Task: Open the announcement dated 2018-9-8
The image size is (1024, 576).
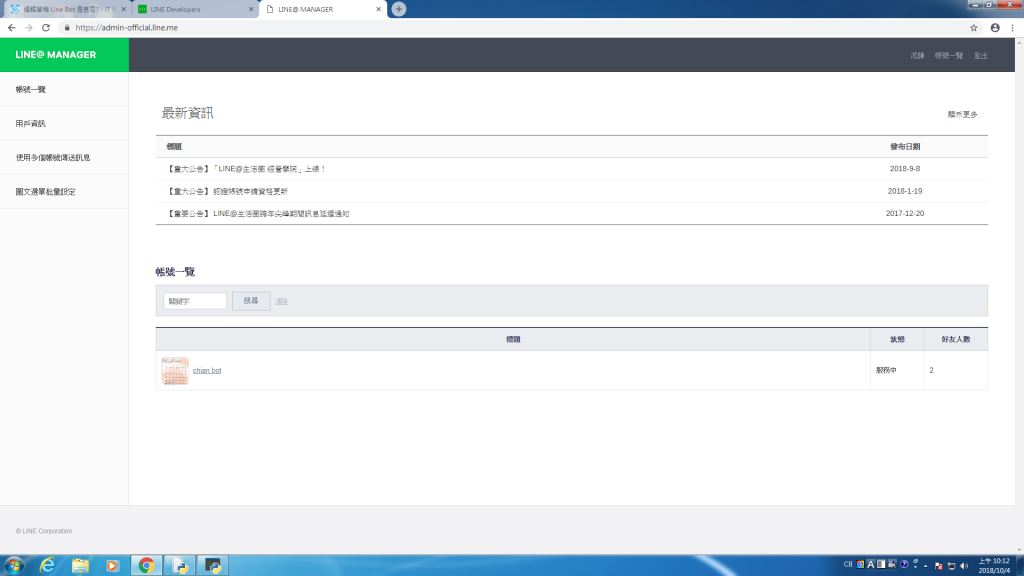Action: coord(246,168)
